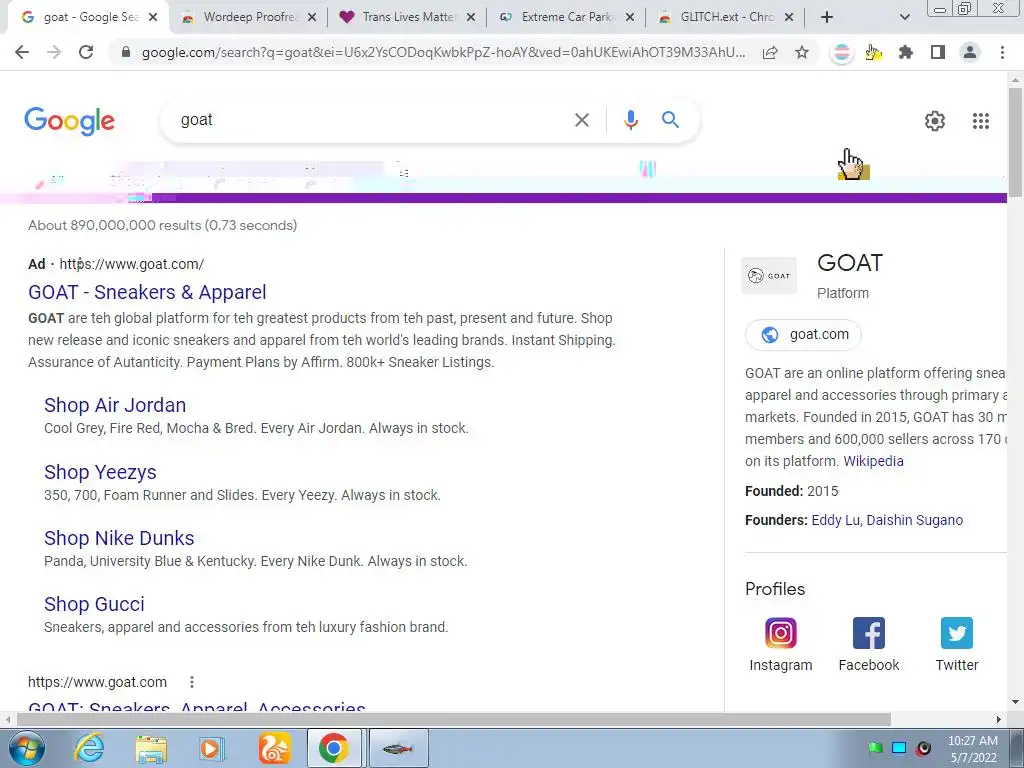
Task: Click the padlock site info icon
Action: [126, 52]
